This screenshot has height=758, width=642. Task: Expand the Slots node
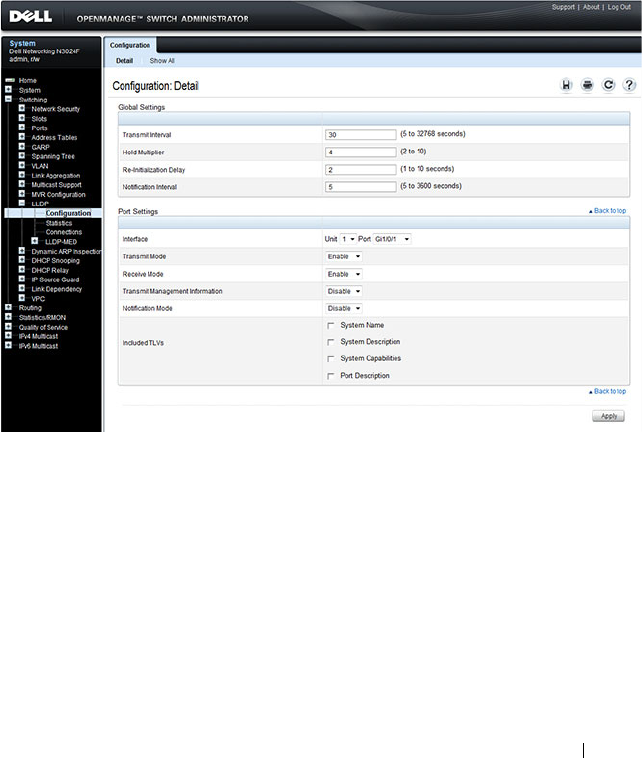pyautogui.click(x=22, y=118)
